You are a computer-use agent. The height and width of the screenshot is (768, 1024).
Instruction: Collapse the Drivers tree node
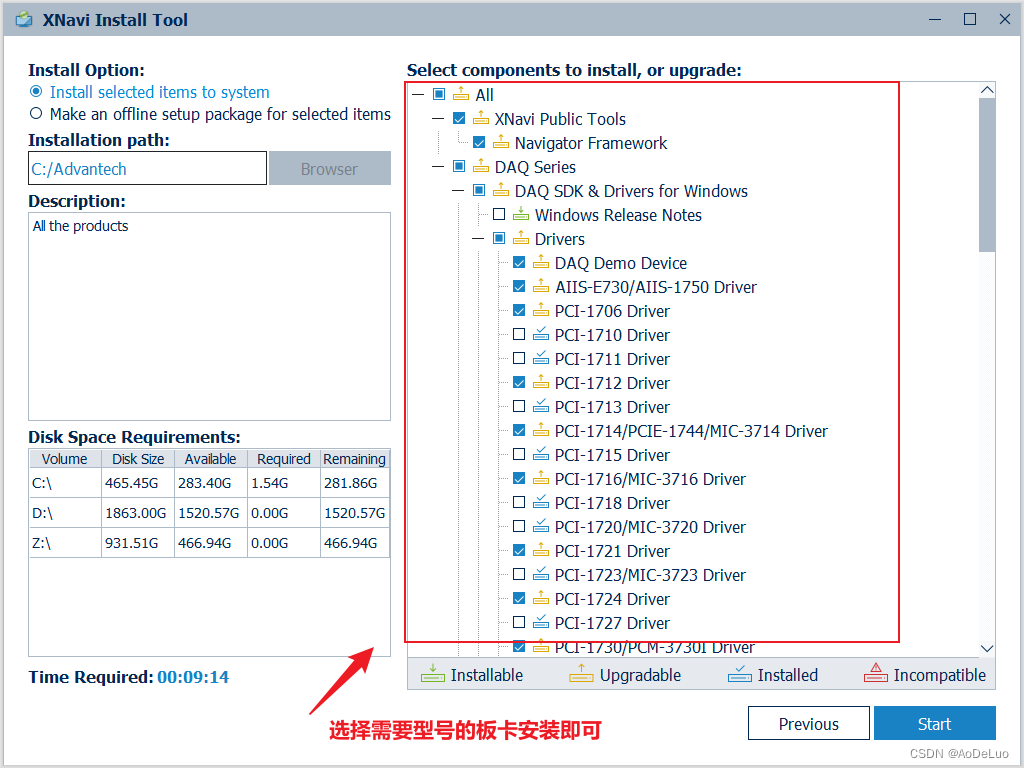click(x=478, y=238)
